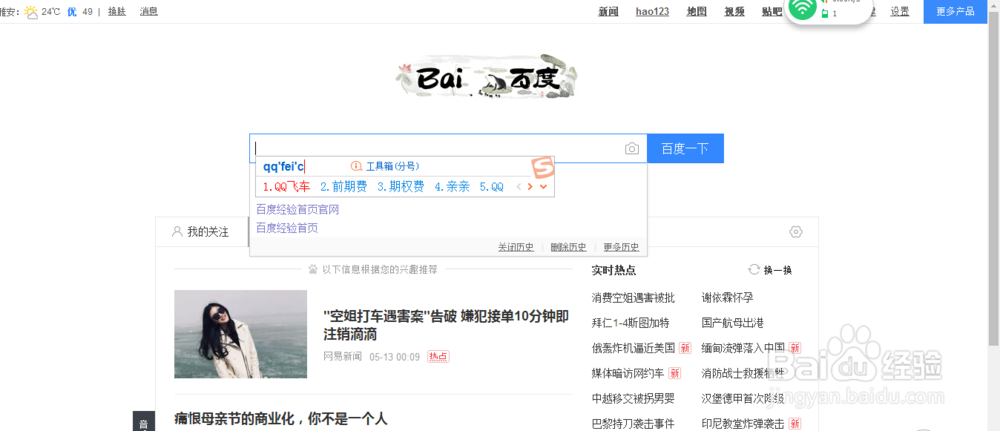This screenshot has width=1000, height=431.
Task: Click the air quality 优 49 indicator
Action: pyautogui.click(x=80, y=11)
